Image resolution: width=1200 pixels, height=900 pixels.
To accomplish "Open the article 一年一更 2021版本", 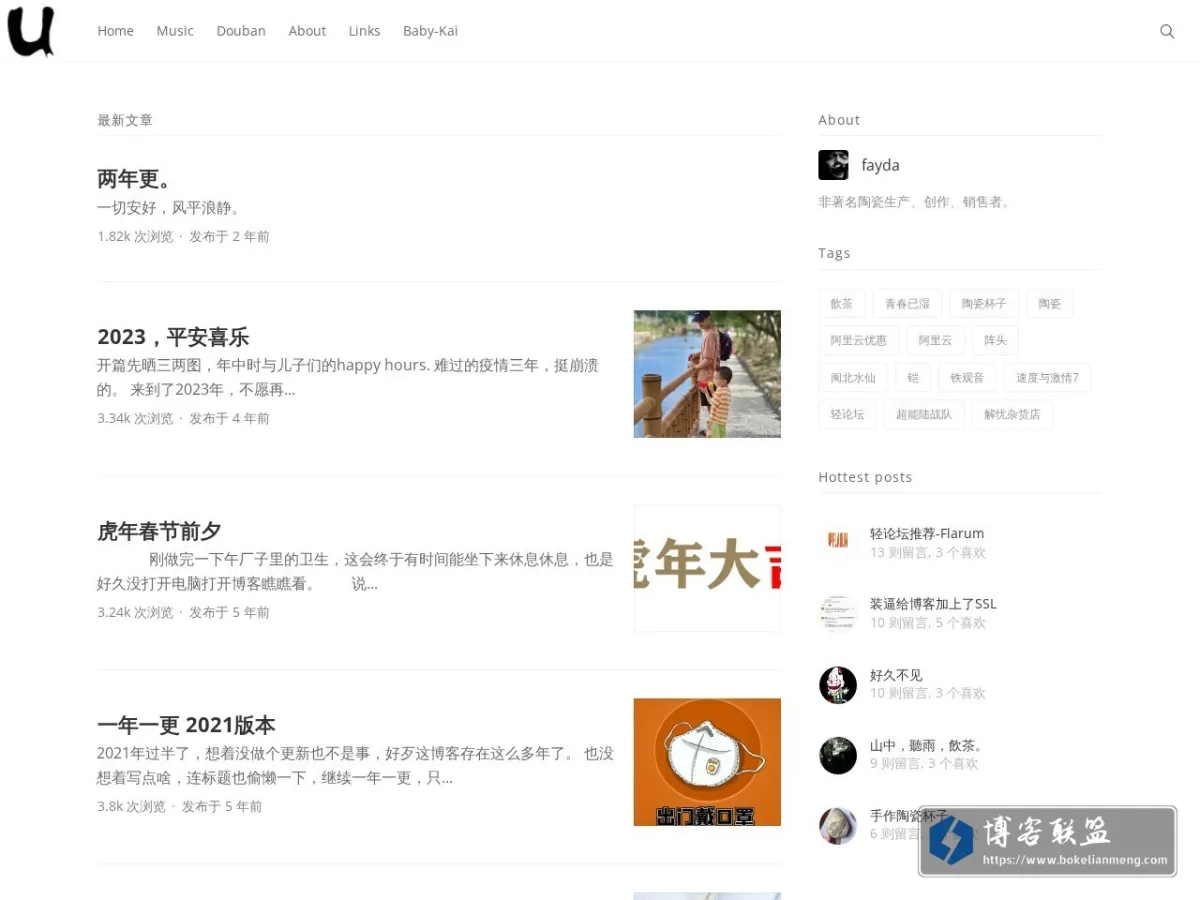I will pos(186,725).
